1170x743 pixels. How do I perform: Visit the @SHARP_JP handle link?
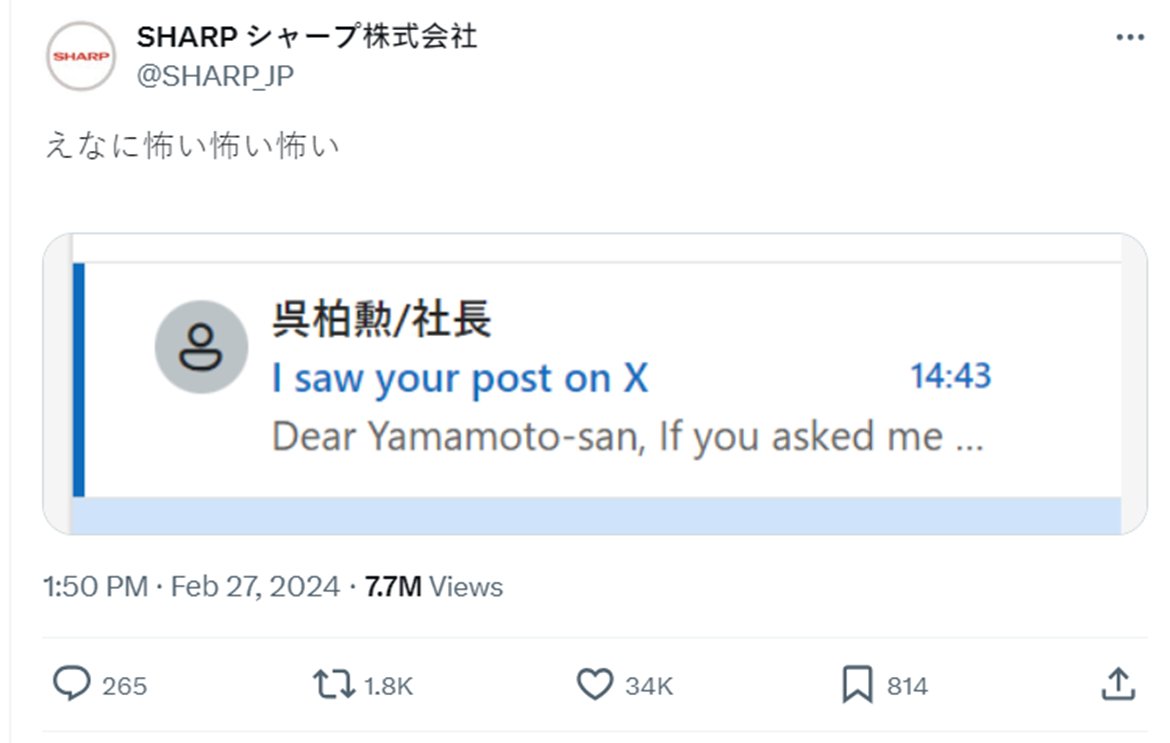click(x=215, y=75)
